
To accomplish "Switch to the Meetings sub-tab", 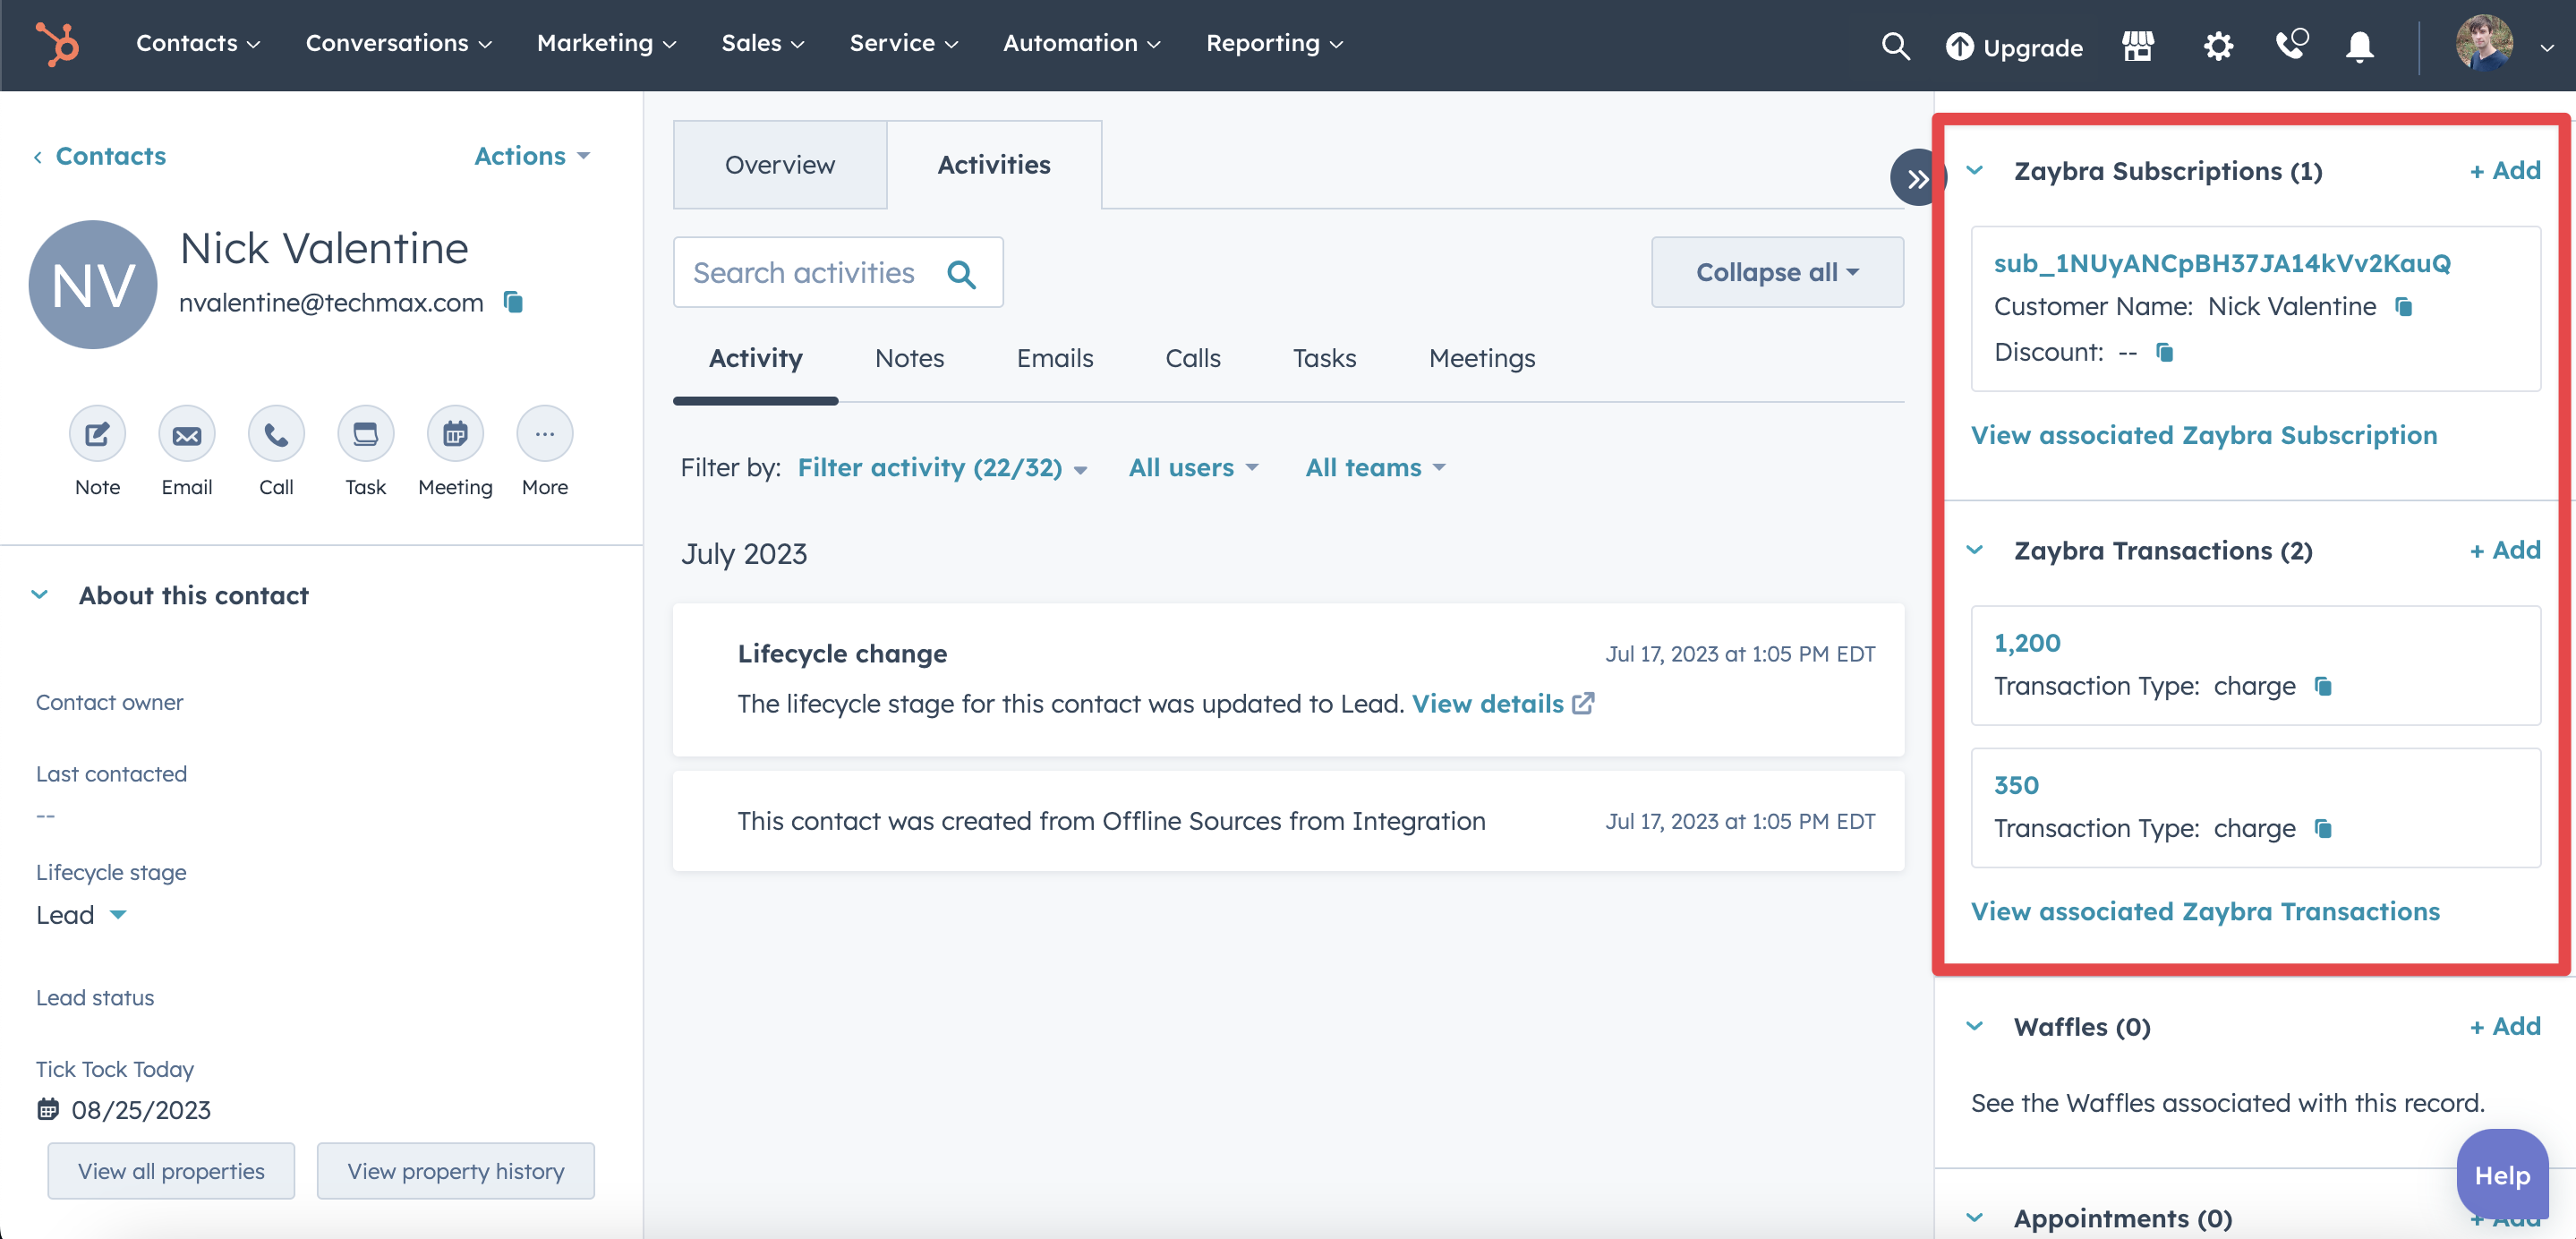I will pyautogui.click(x=1482, y=358).
